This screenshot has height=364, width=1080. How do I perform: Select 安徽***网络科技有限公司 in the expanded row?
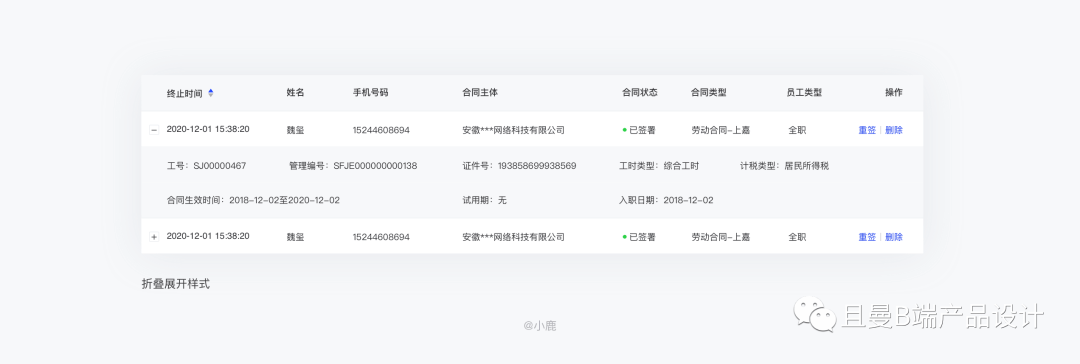(x=513, y=130)
